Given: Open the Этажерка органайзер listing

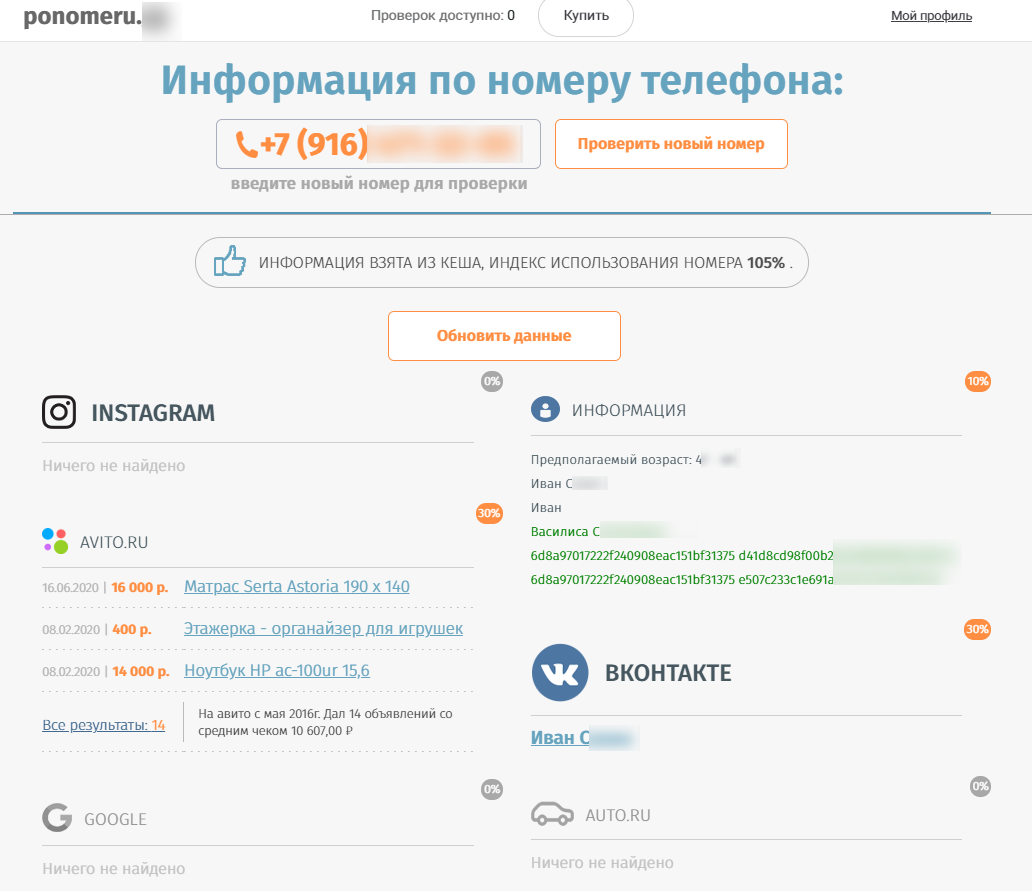Looking at the screenshot, I should click(x=322, y=628).
